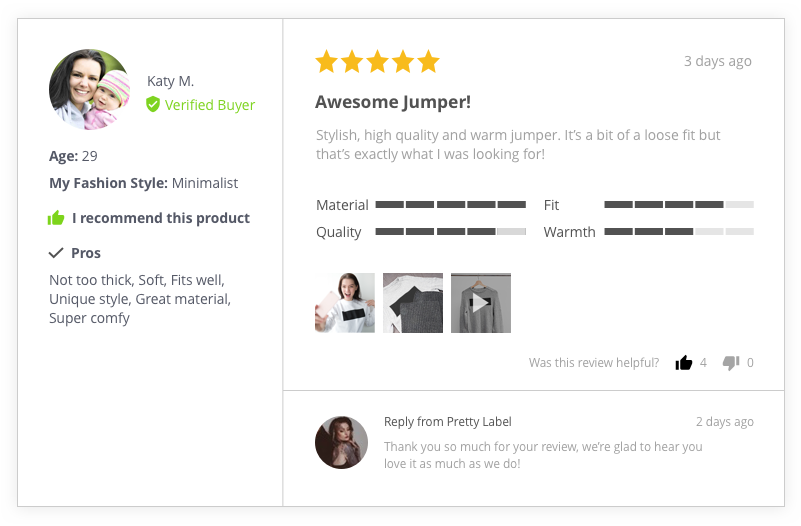Click the thumbs up helpful icon
Image resolution: width=801 pixels, height=526 pixels.
click(x=684, y=363)
